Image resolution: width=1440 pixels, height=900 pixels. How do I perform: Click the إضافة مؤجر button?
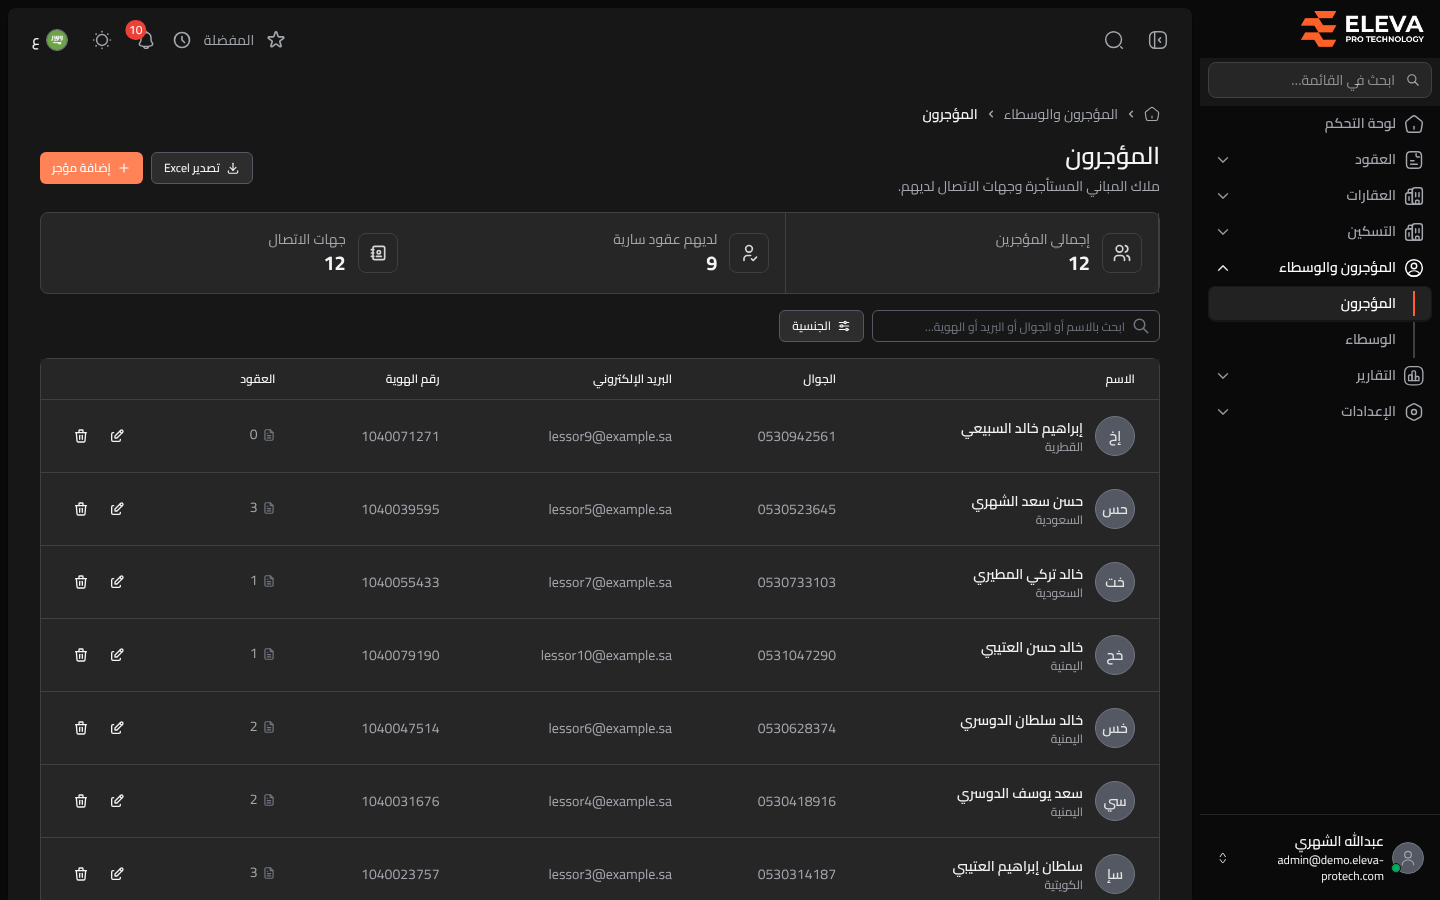tap(91, 168)
